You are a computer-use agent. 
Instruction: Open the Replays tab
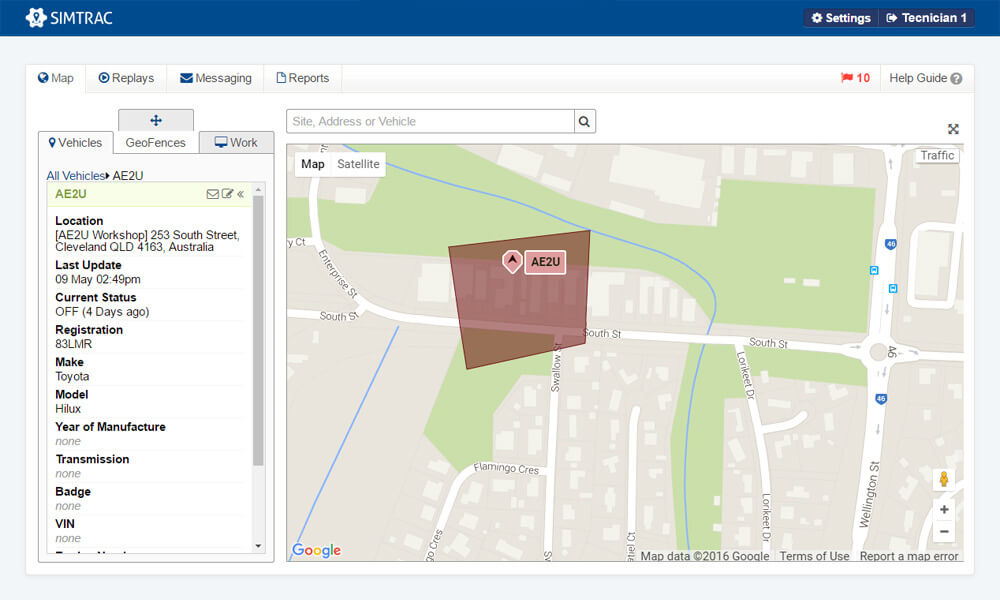pyautogui.click(x=126, y=77)
